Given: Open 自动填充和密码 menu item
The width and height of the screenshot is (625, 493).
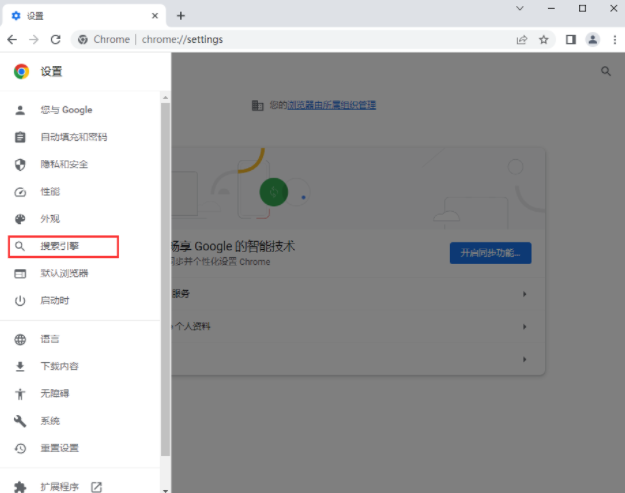Looking at the screenshot, I should [80, 137].
